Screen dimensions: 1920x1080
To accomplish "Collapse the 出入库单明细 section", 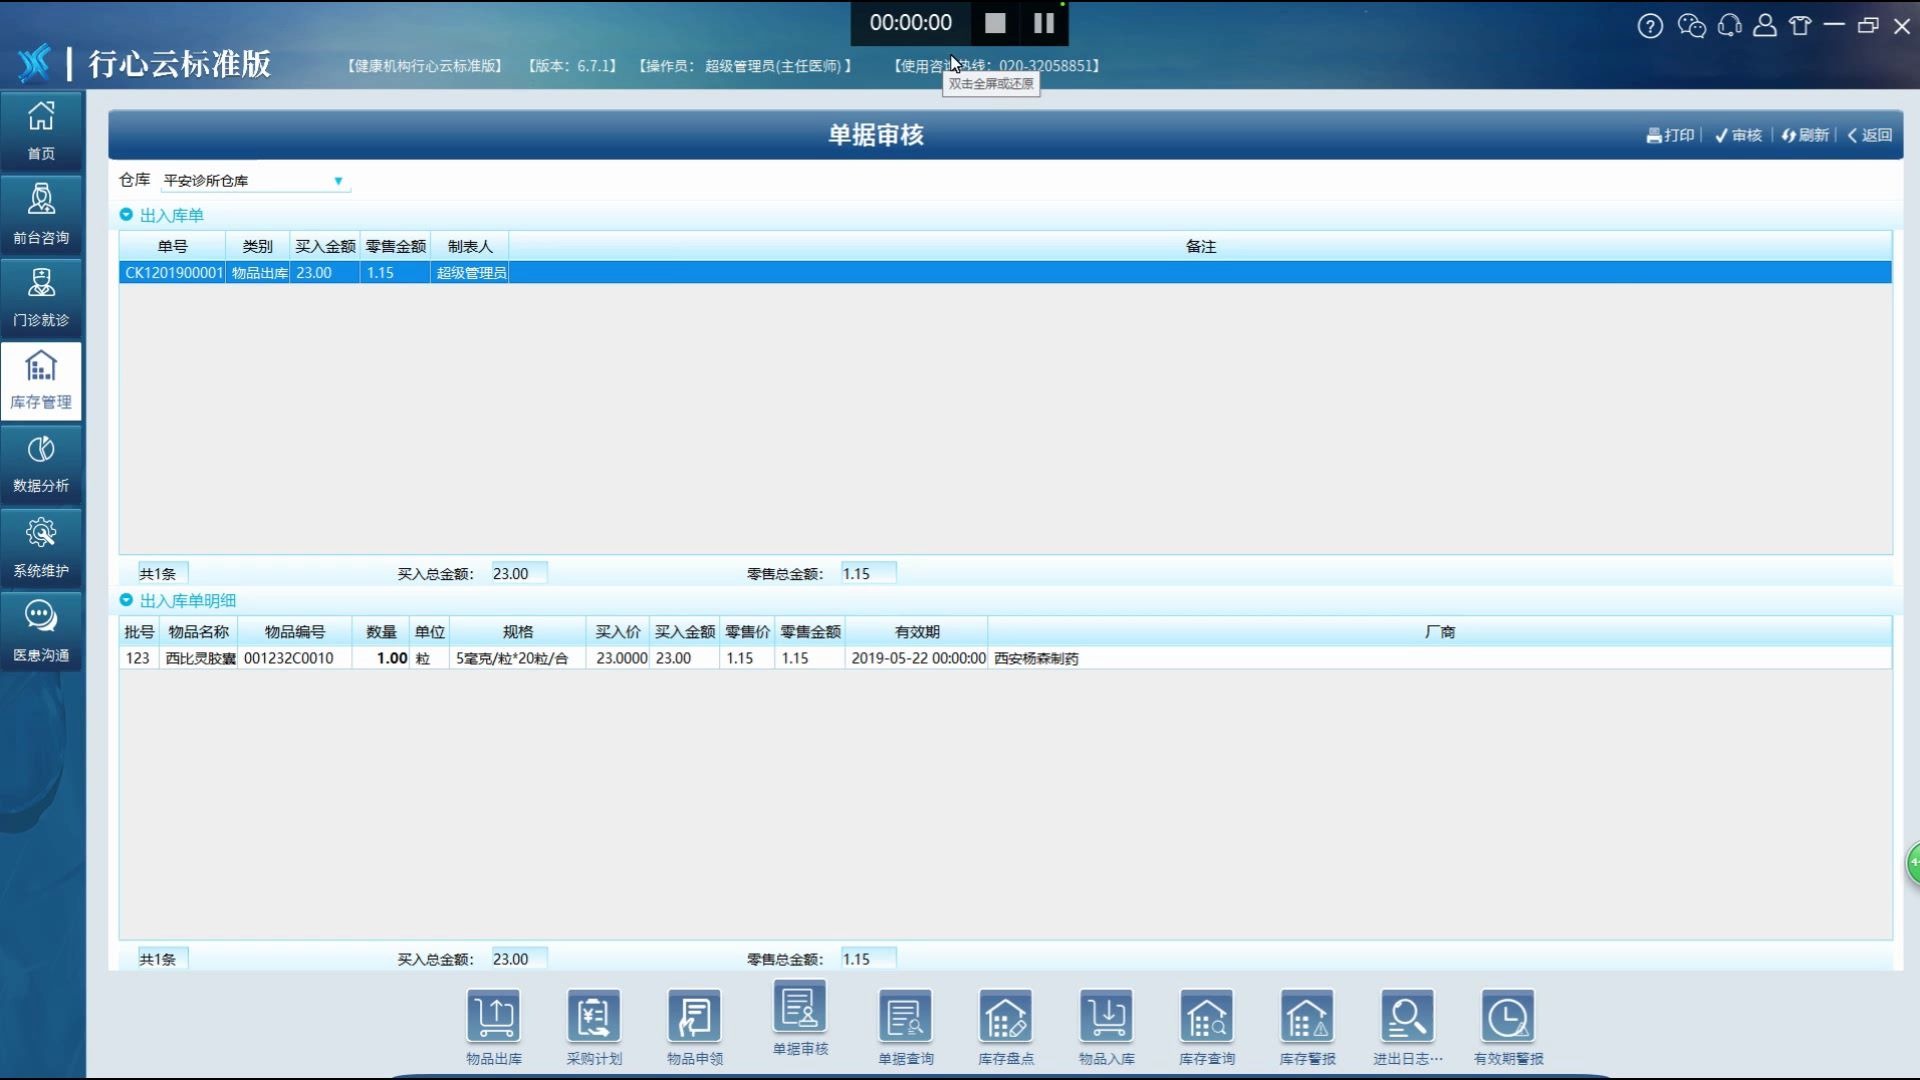I will pos(126,600).
